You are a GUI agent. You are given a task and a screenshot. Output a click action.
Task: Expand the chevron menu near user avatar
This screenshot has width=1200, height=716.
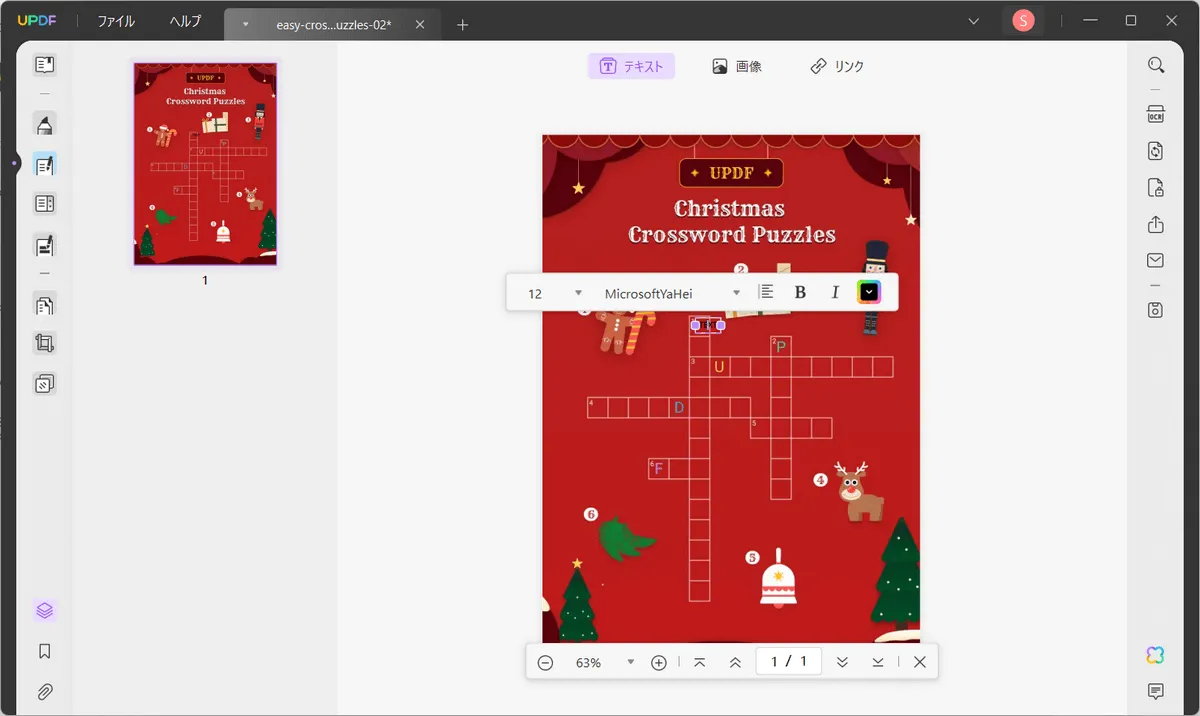pos(975,21)
